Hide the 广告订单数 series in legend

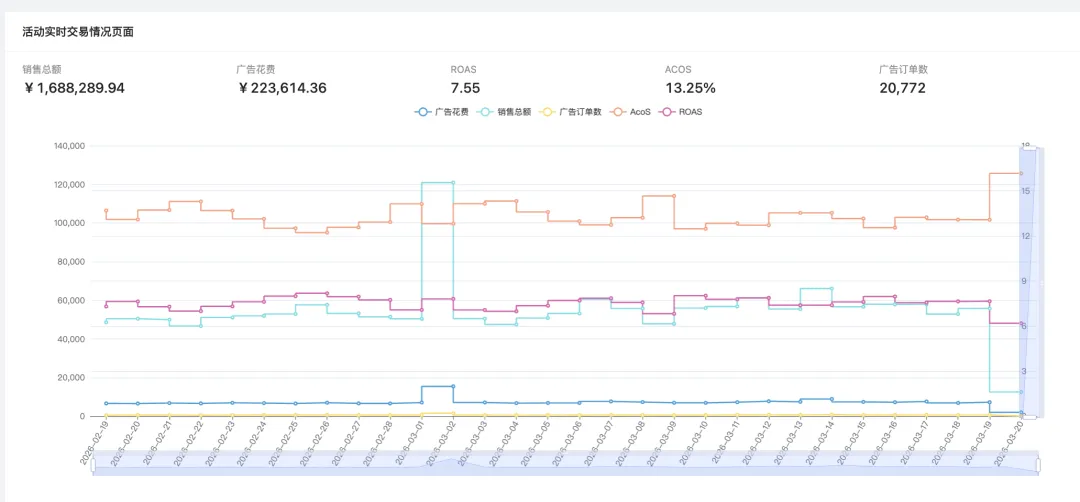[x=571, y=112]
